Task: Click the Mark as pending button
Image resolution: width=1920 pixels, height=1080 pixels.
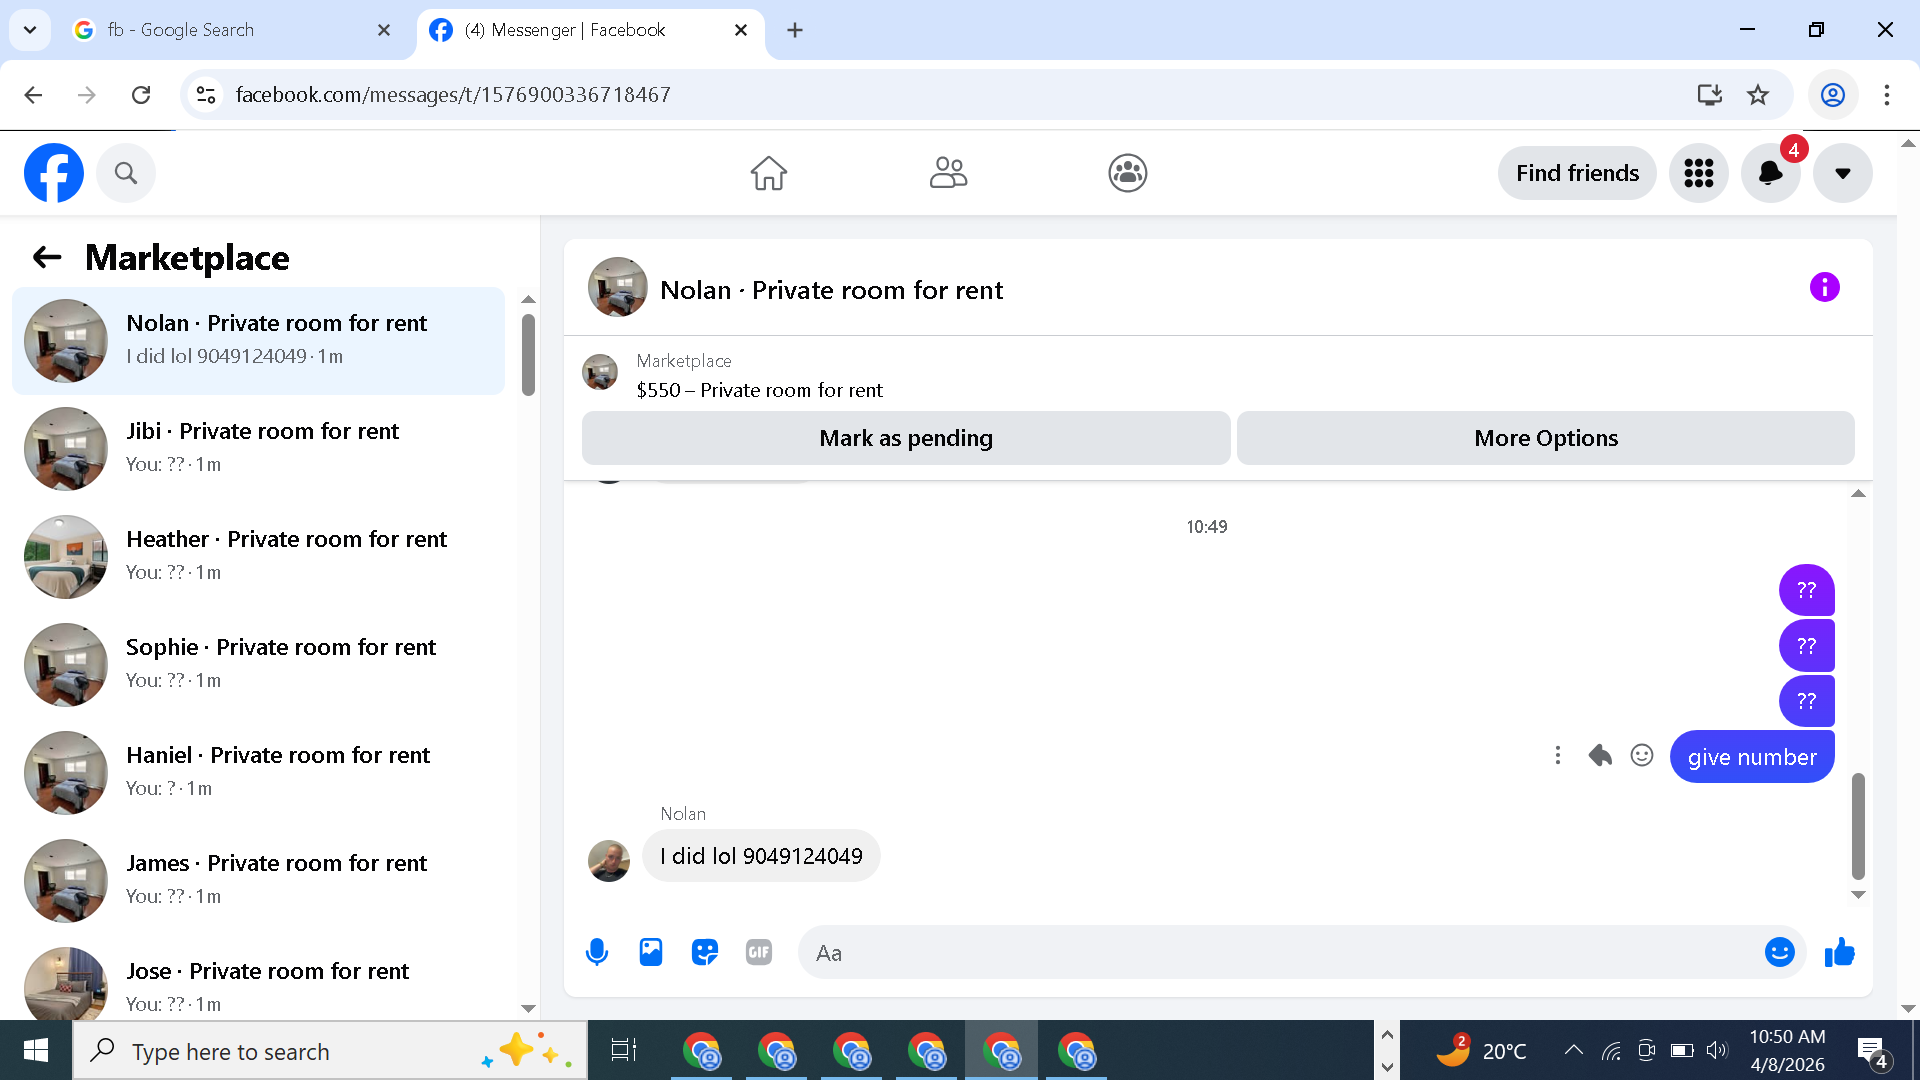Action: 905,438
